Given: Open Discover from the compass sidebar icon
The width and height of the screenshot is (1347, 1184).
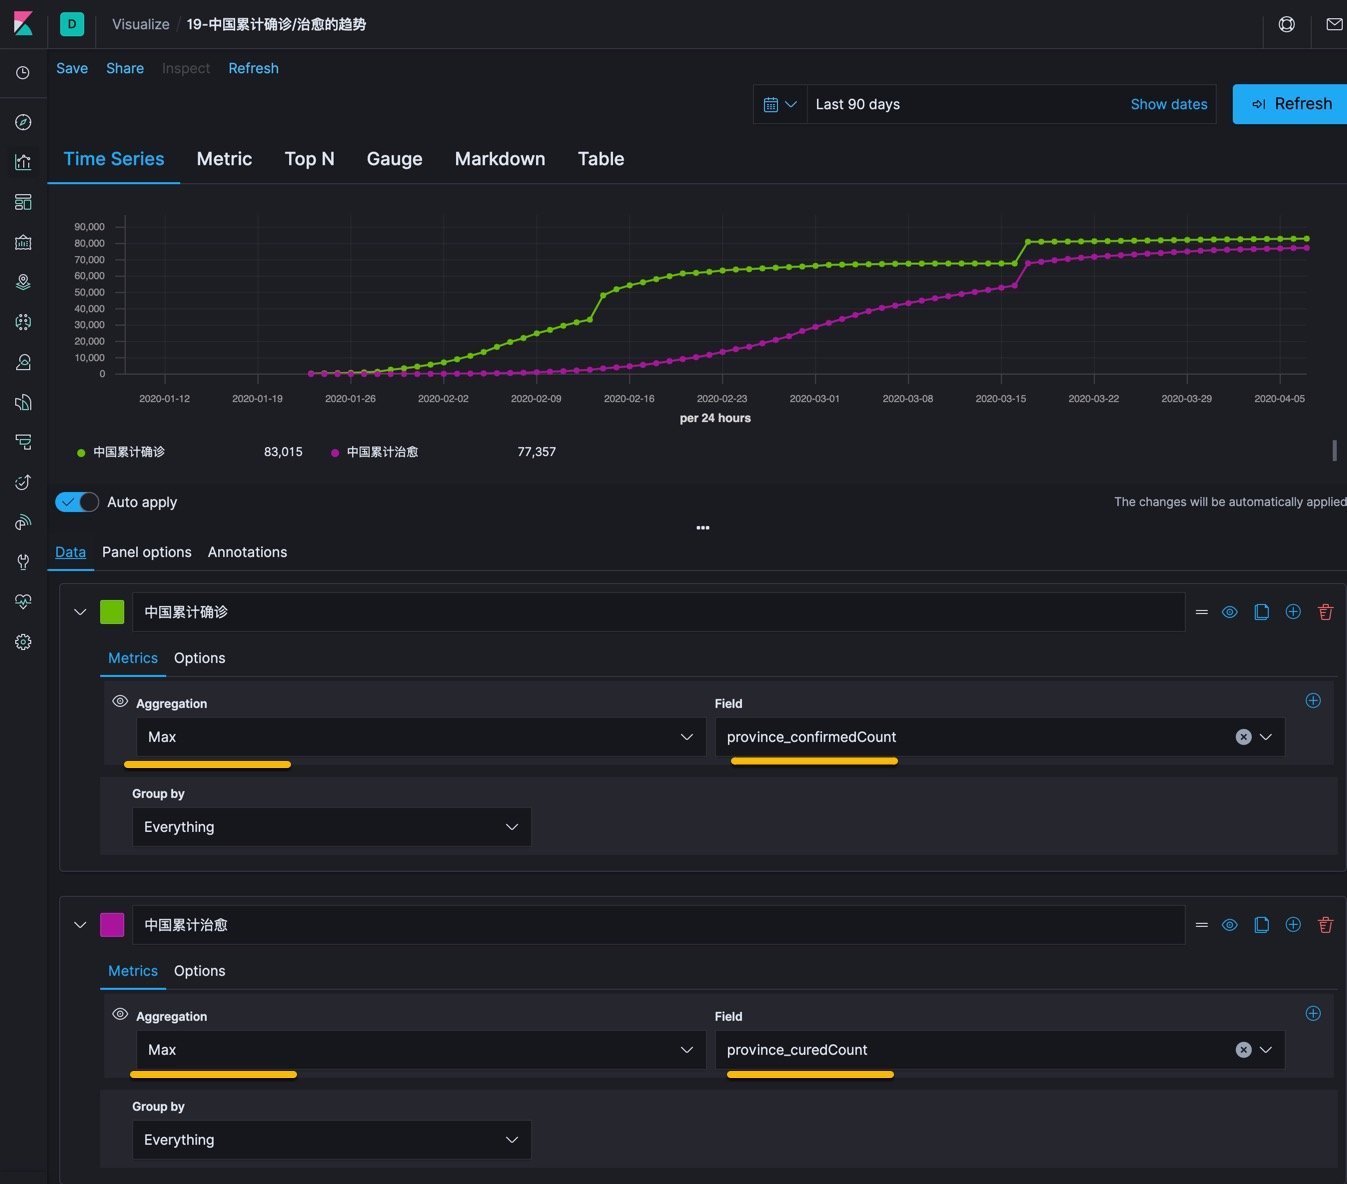Looking at the screenshot, I should (x=23, y=122).
